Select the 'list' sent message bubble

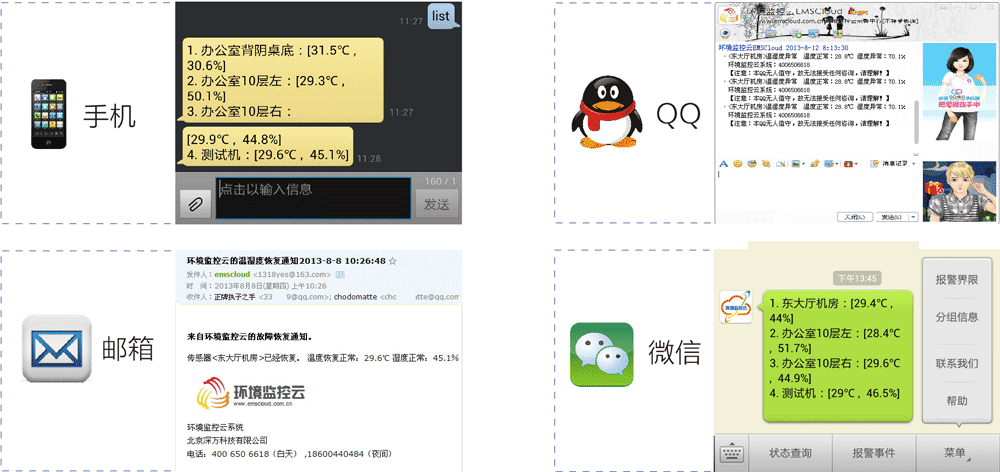pyautogui.click(x=443, y=17)
